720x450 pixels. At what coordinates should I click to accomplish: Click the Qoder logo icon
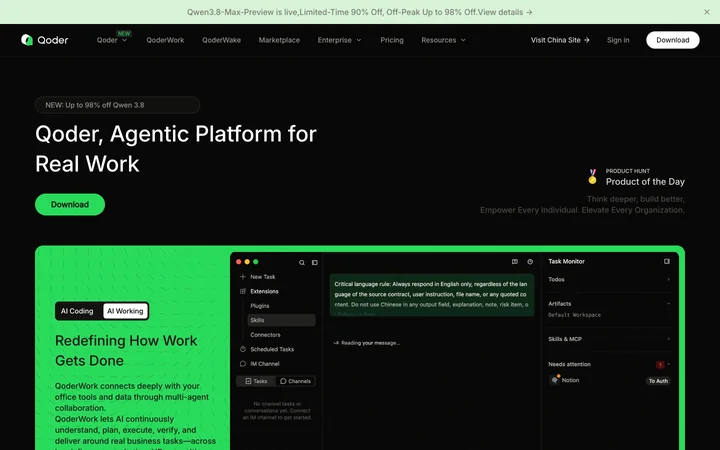(27, 40)
